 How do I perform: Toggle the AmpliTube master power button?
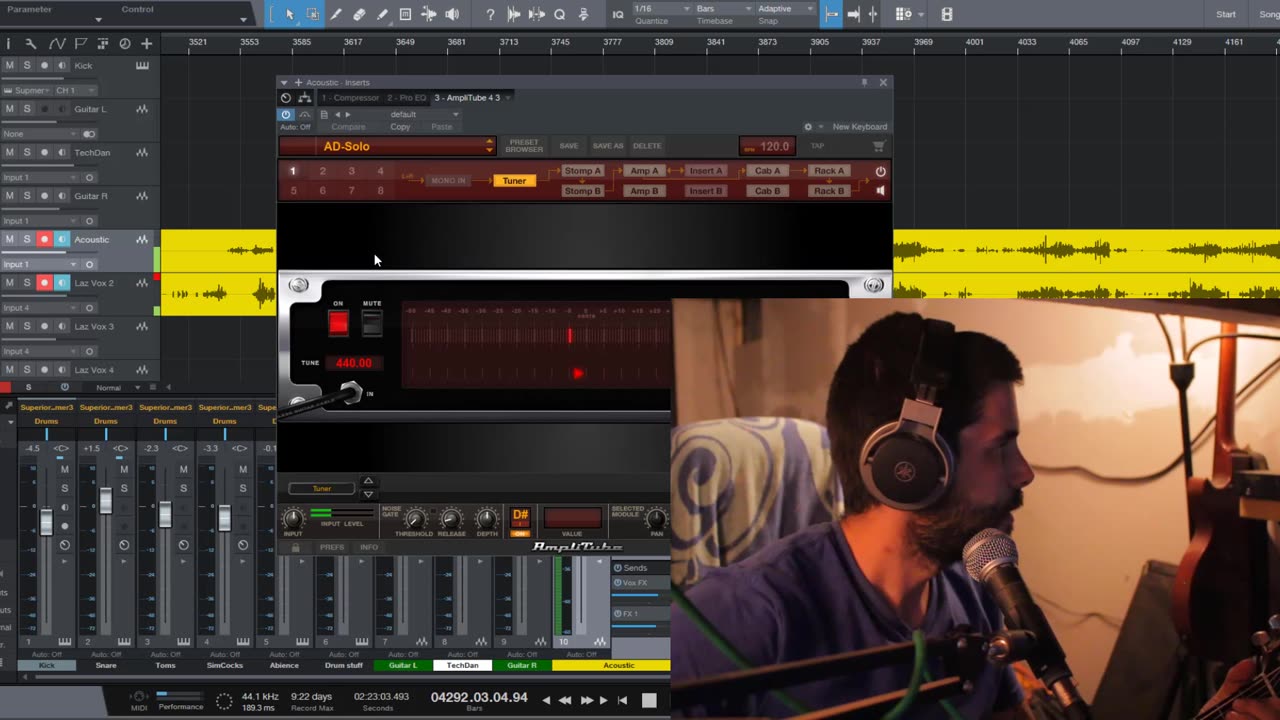pyautogui.click(x=880, y=171)
